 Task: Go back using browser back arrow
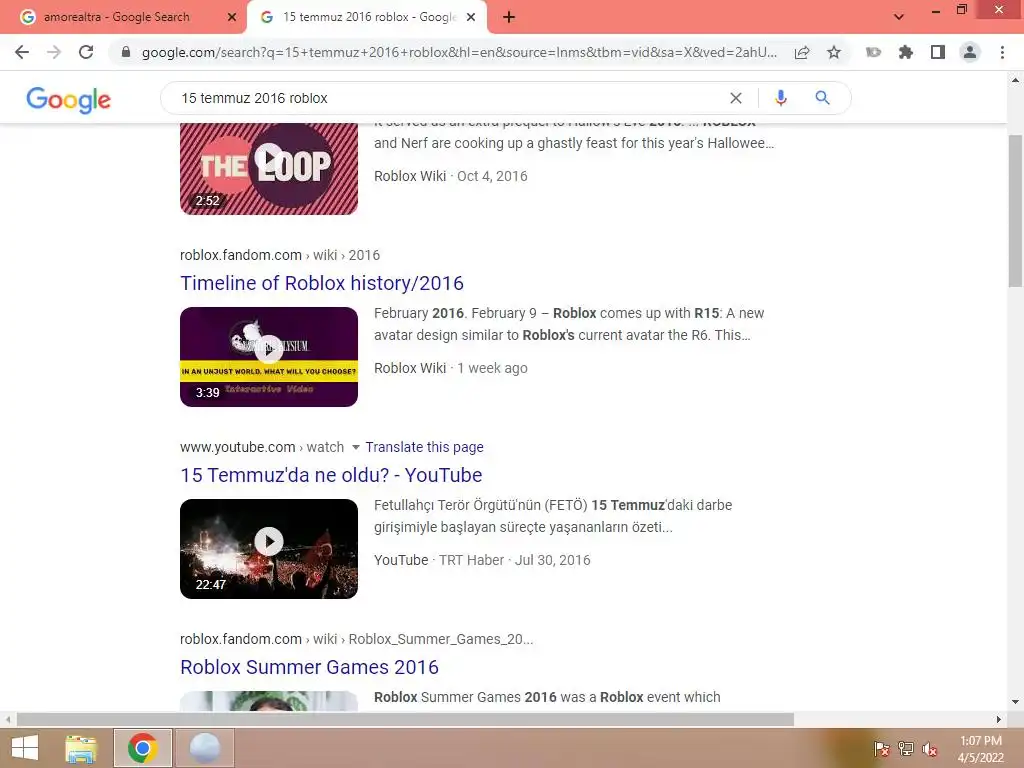22,52
